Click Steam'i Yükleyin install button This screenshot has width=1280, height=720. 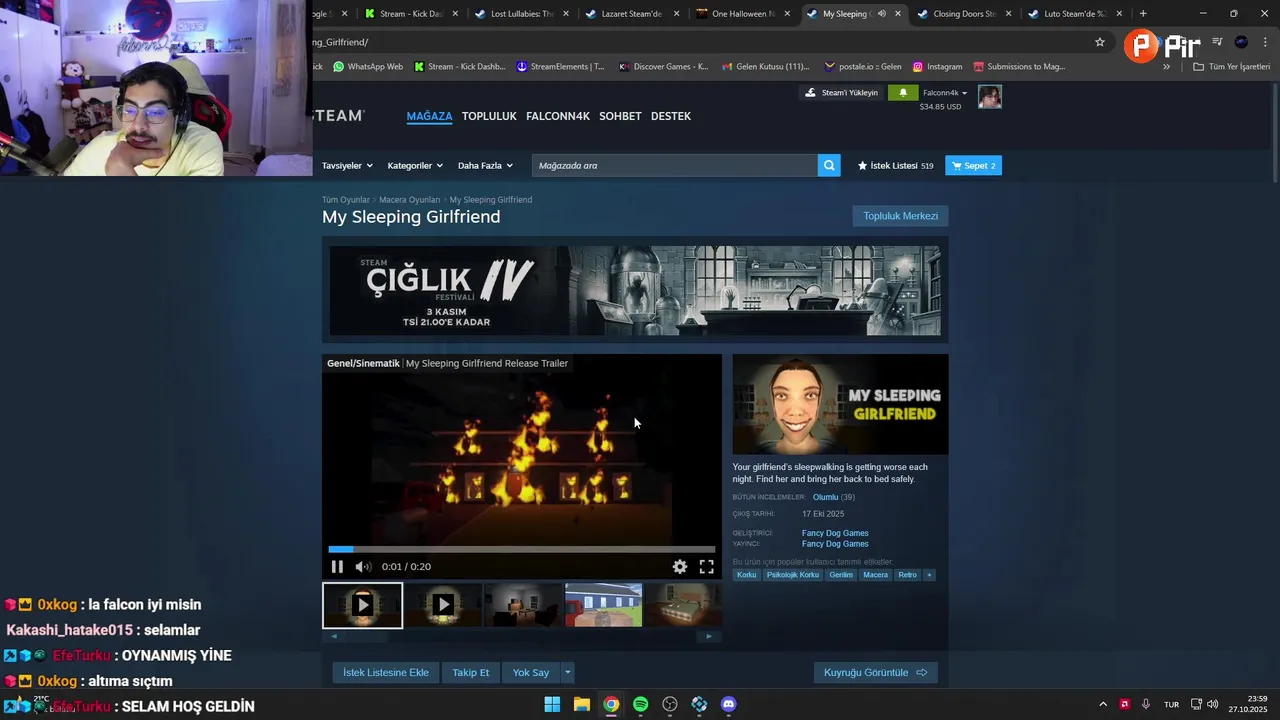pos(842,93)
